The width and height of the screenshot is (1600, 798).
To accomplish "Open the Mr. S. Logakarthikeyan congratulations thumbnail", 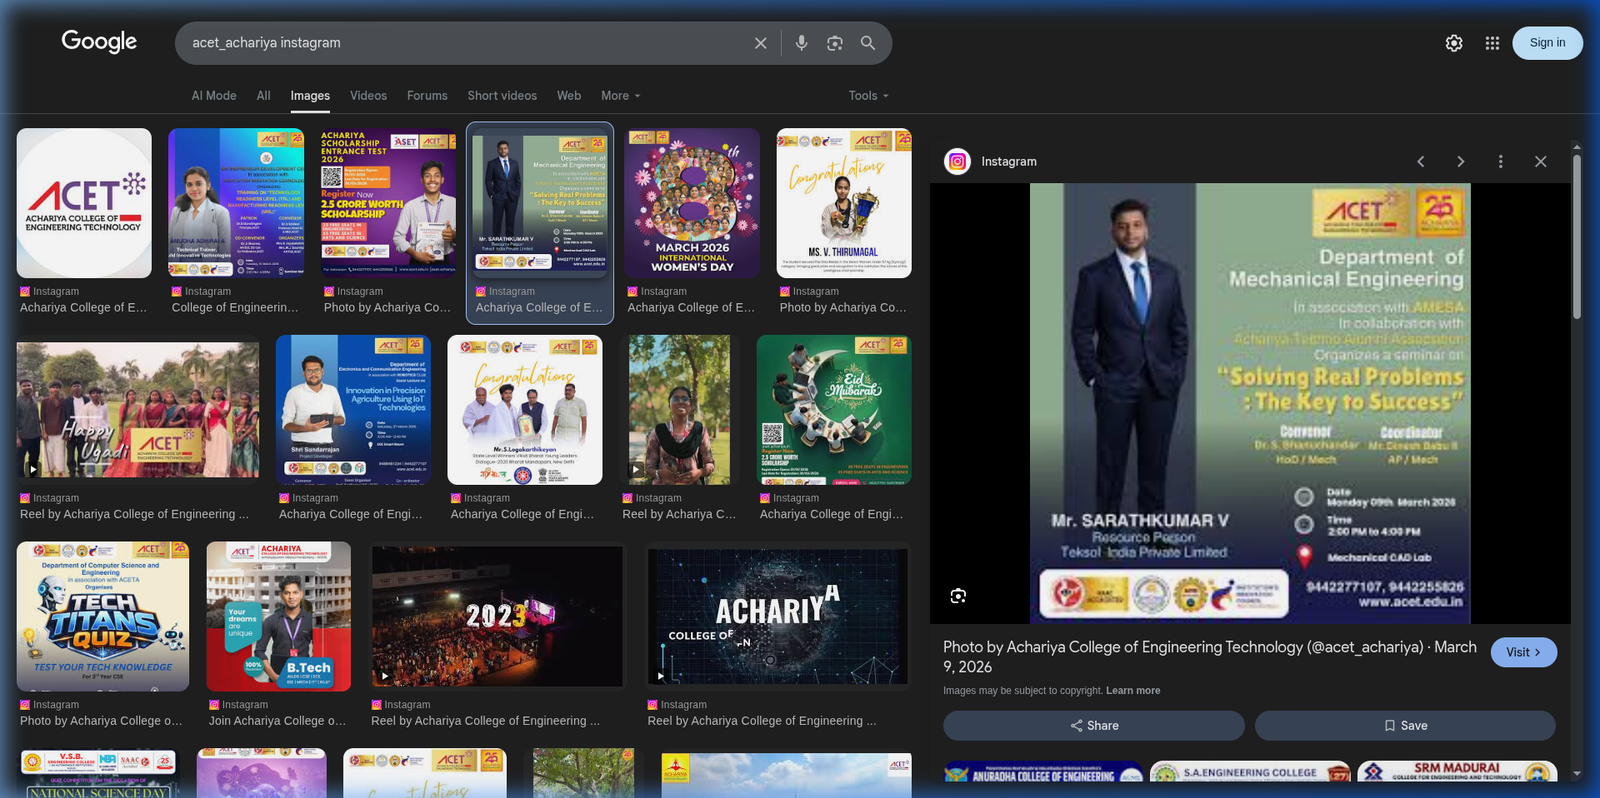I will tap(525, 410).
